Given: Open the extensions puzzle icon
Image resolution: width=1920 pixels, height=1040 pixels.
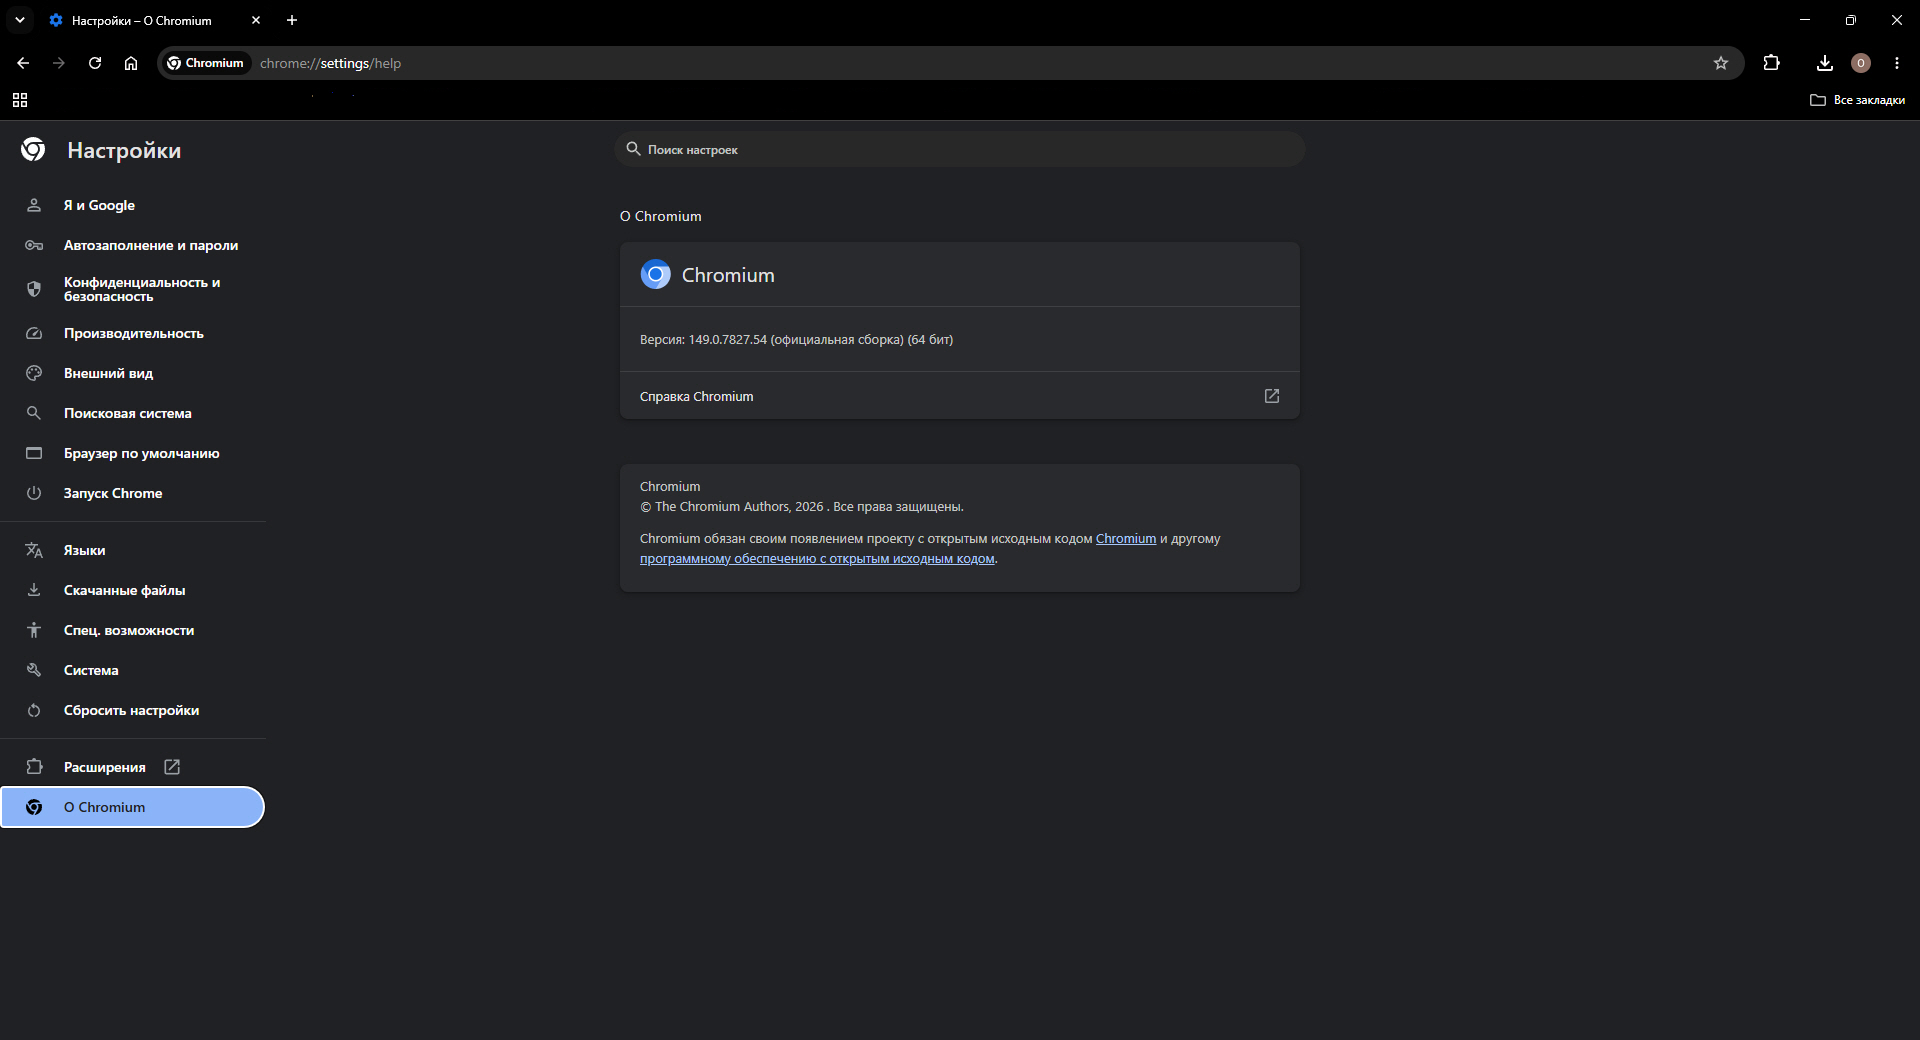Looking at the screenshot, I should click(1771, 63).
